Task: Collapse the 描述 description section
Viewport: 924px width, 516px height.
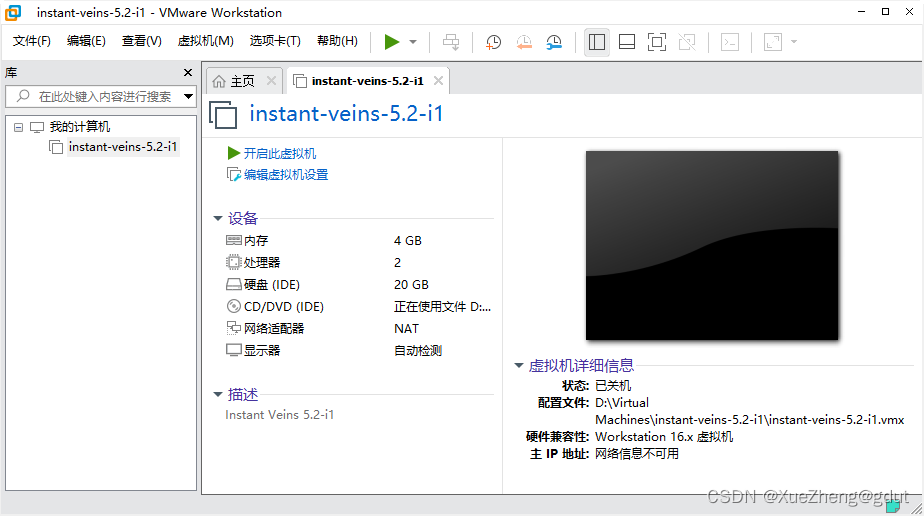Action: 217,395
